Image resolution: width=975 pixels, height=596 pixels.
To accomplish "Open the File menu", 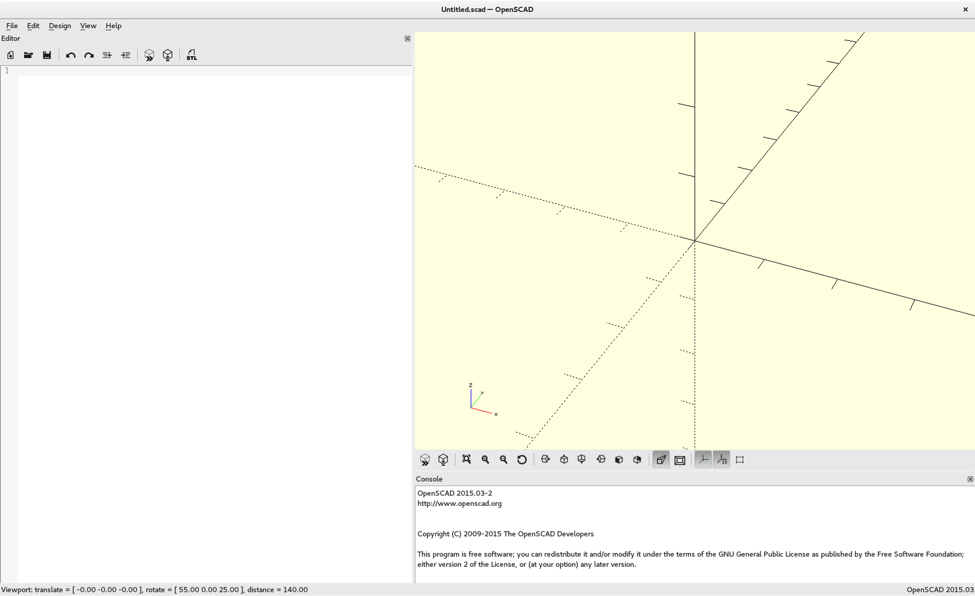I will 12,26.
